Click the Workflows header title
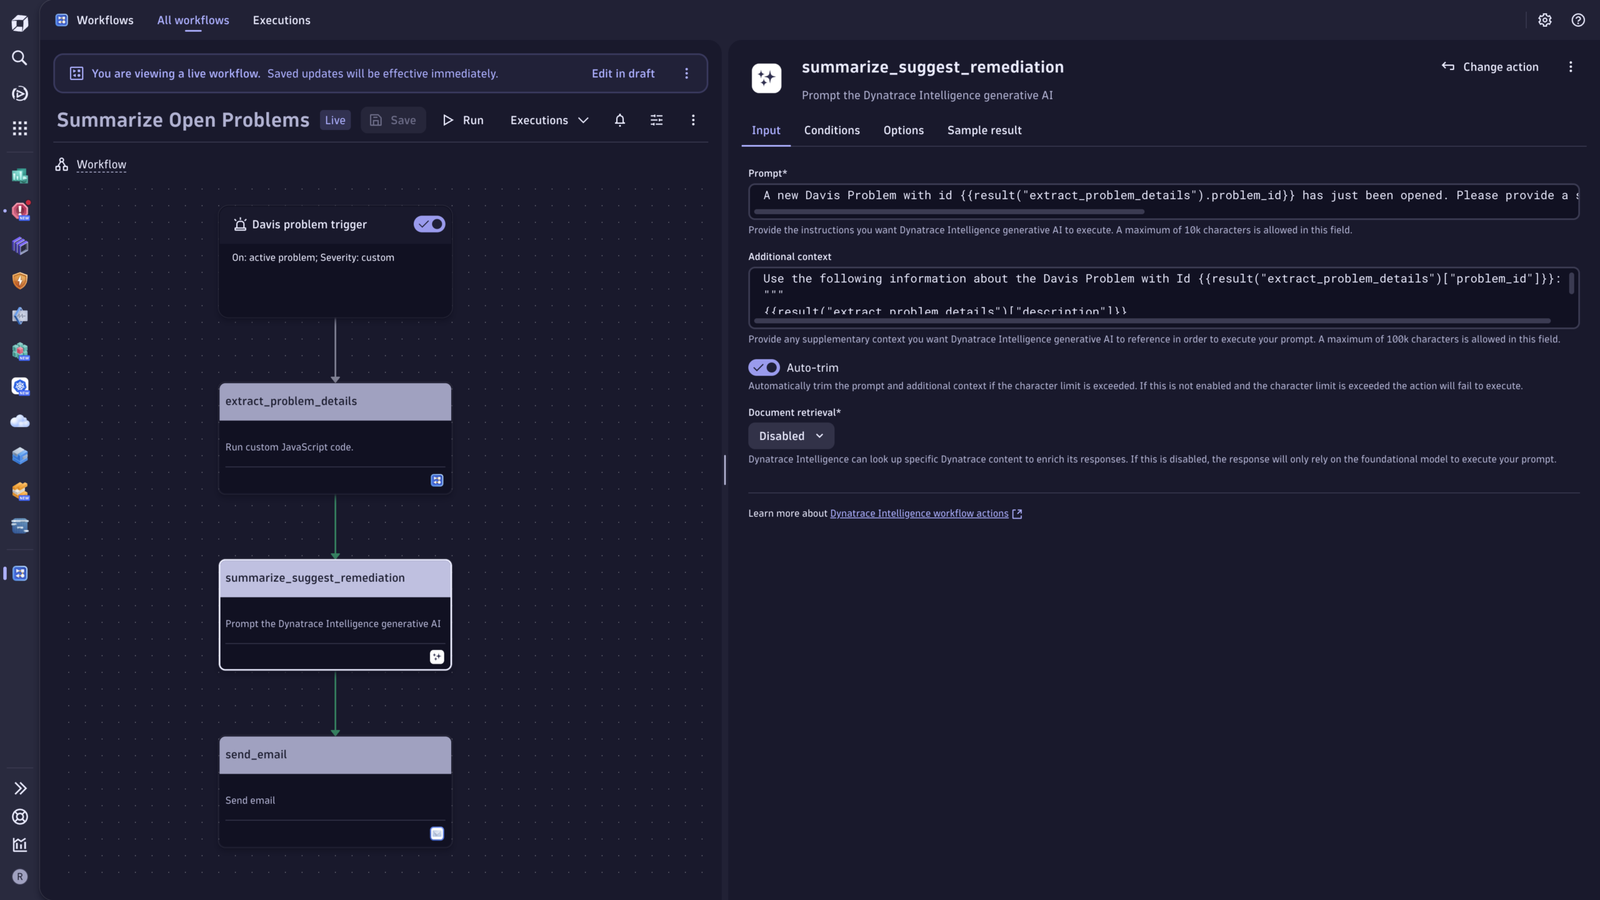 click(105, 20)
